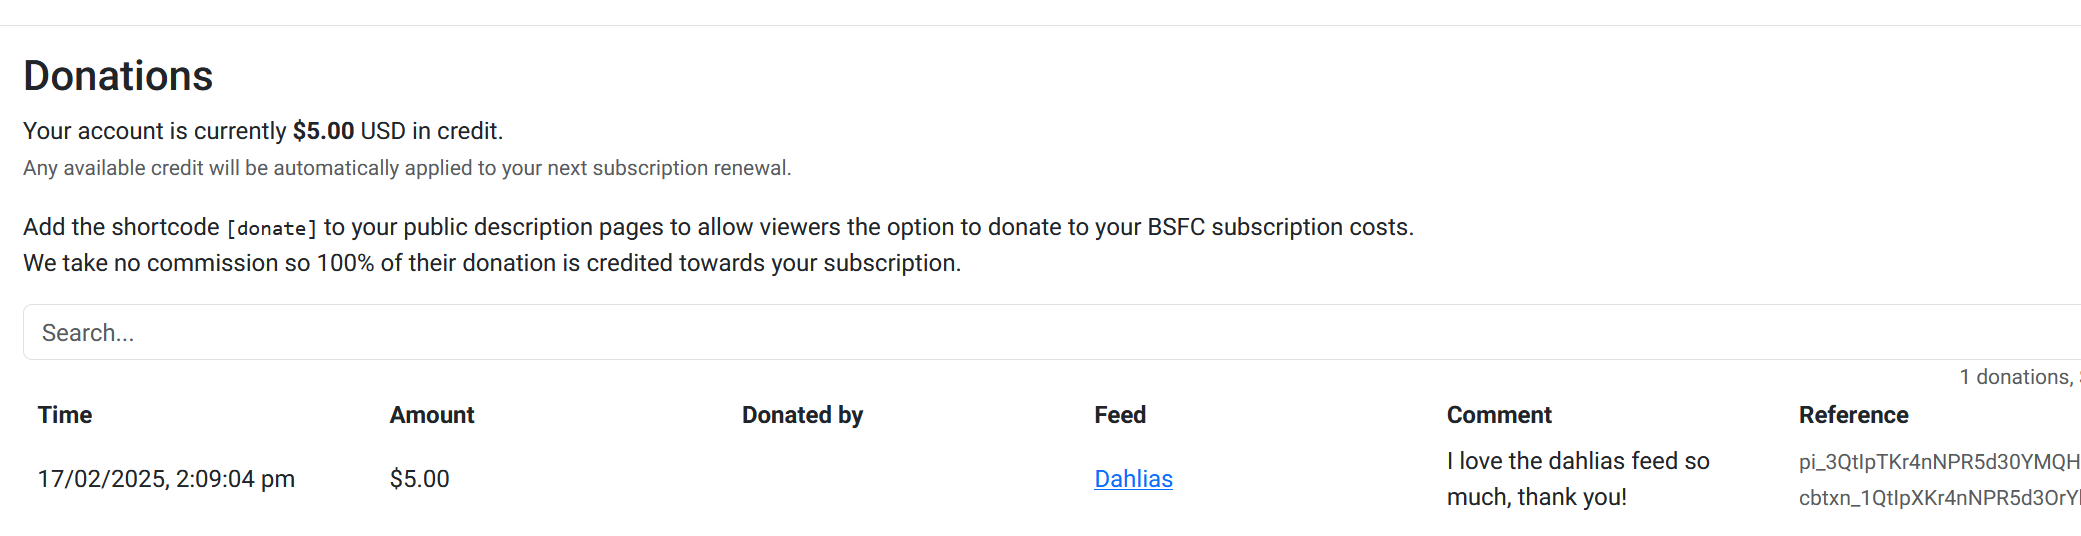
Task: Open the Dahlias feed link
Action: pyautogui.click(x=1133, y=479)
